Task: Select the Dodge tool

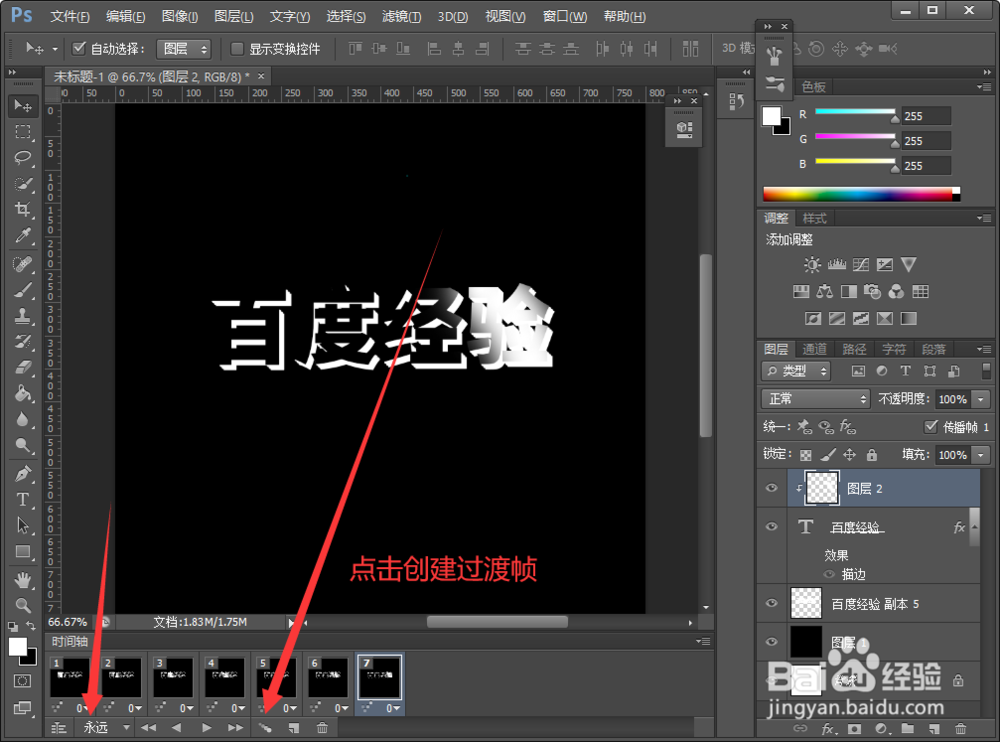Action: [23, 445]
